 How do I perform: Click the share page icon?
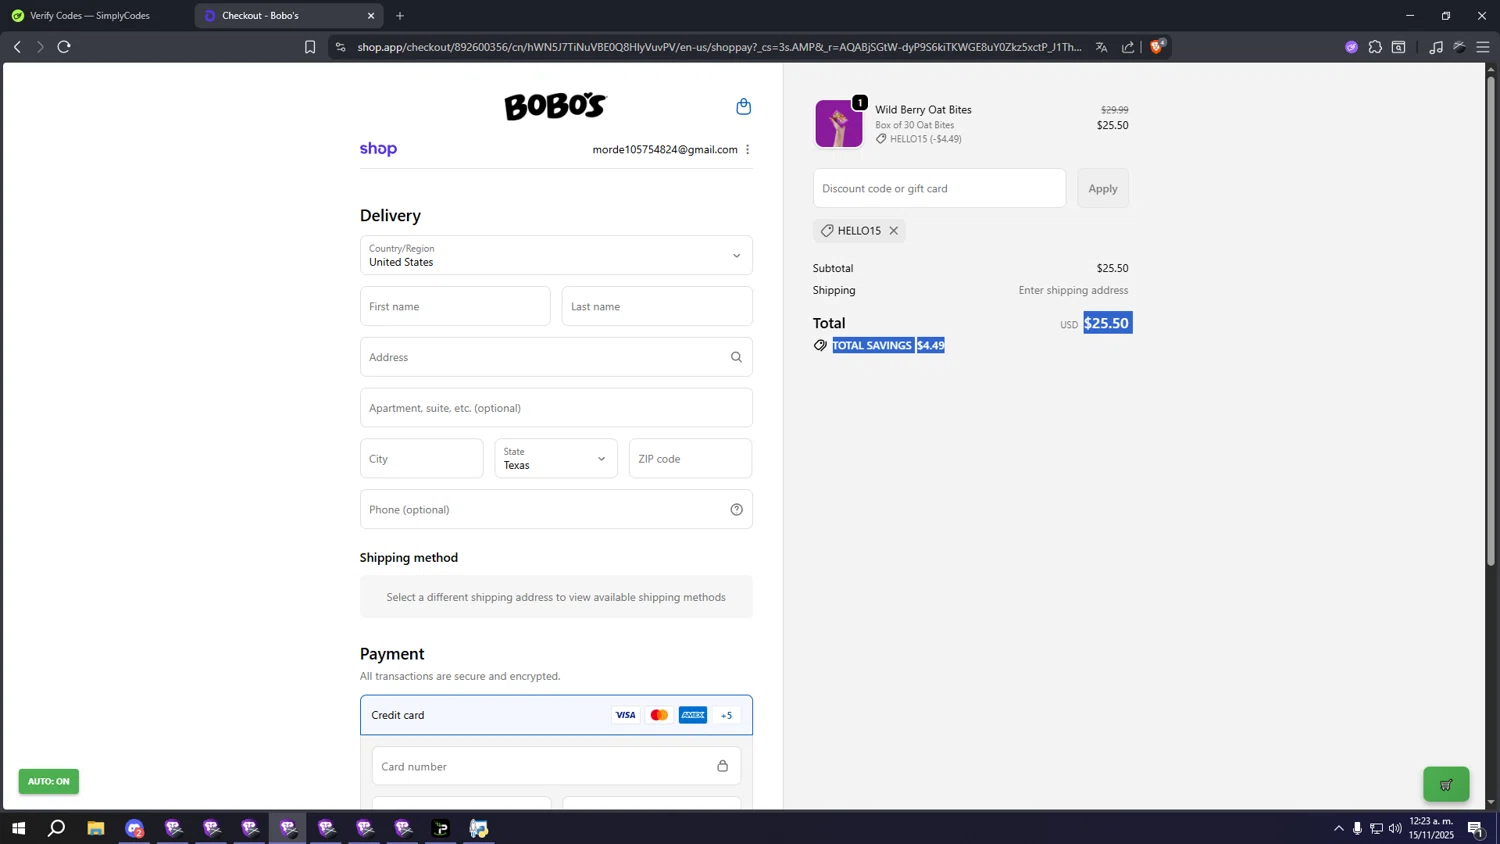click(x=1128, y=47)
